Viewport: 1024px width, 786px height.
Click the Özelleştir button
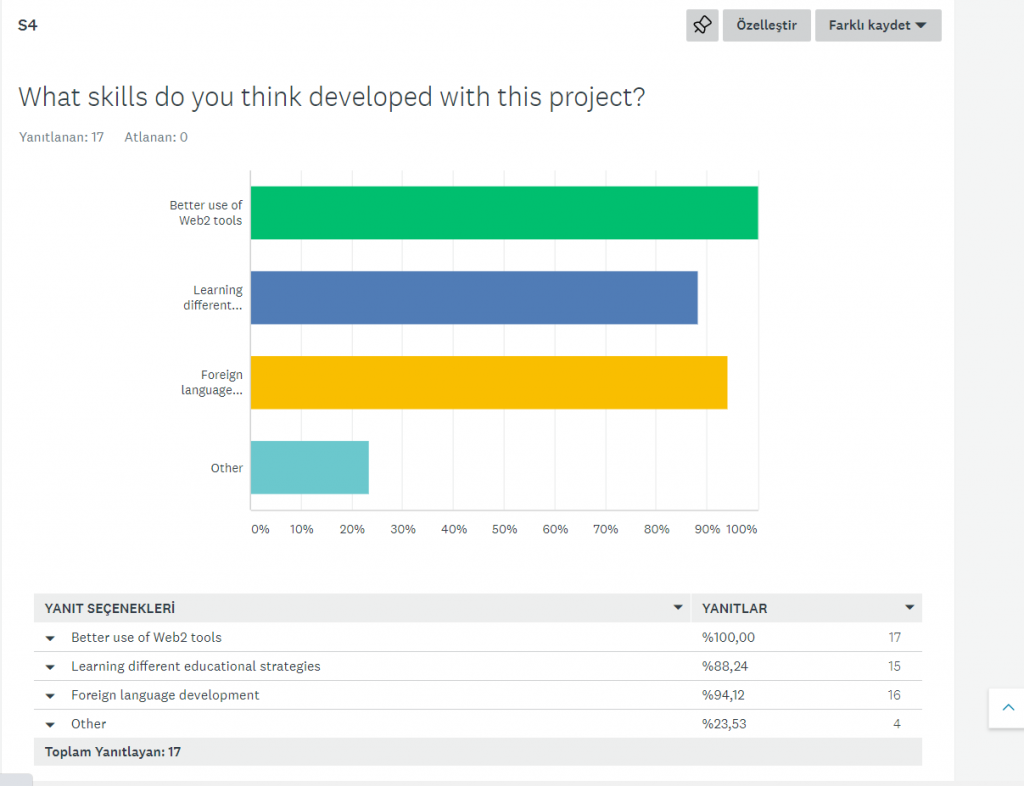pos(766,26)
